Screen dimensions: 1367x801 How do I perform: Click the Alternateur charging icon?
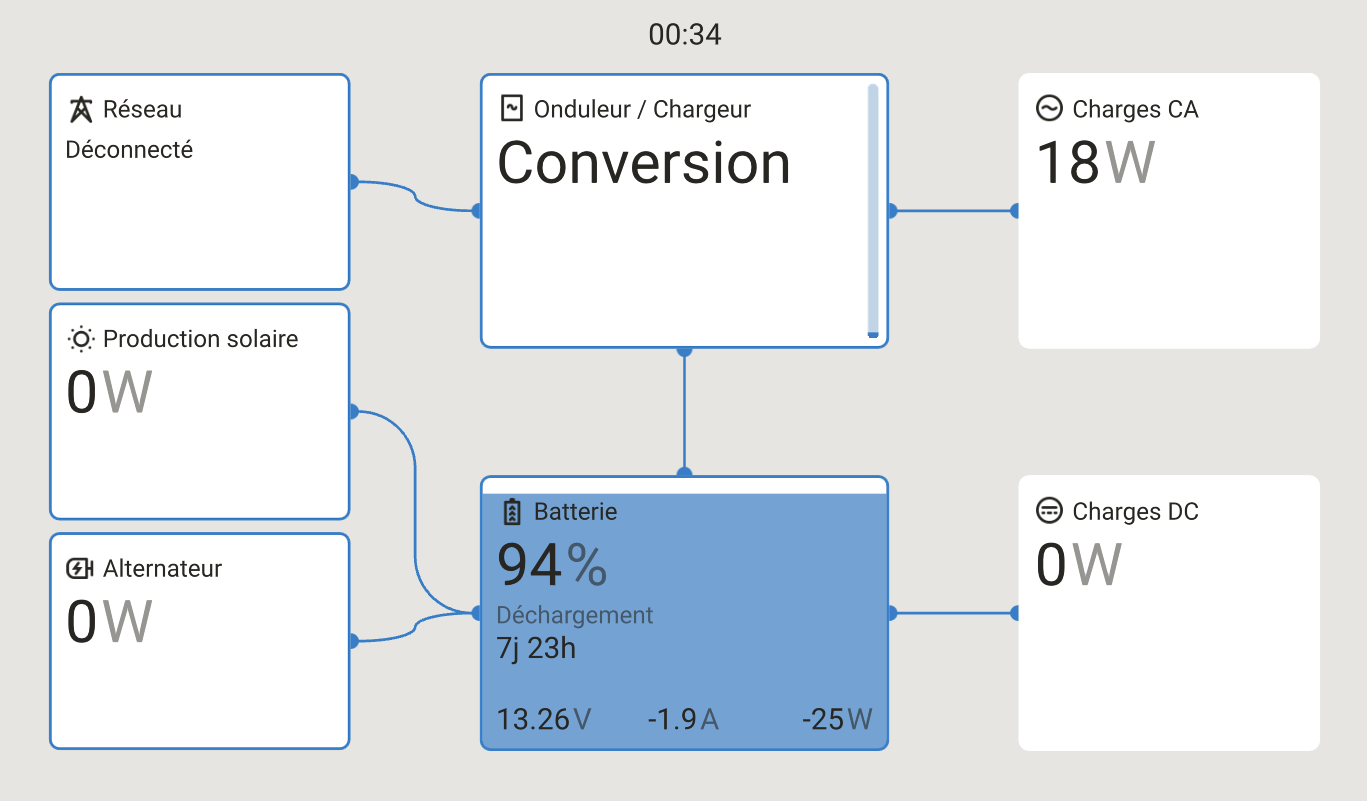(x=80, y=569)
